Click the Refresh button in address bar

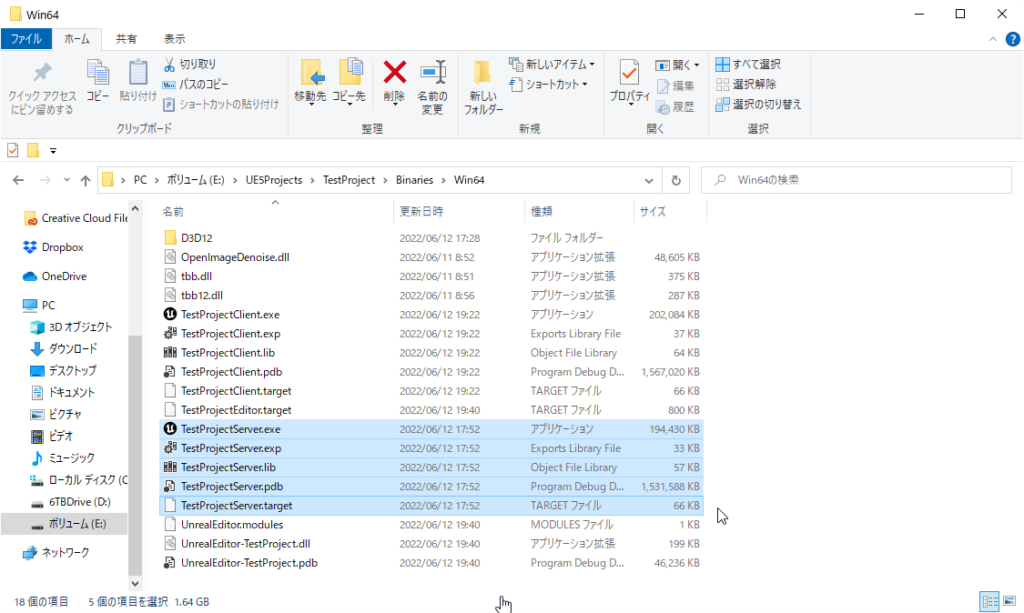pyautogui.click(x=676, y=180)
